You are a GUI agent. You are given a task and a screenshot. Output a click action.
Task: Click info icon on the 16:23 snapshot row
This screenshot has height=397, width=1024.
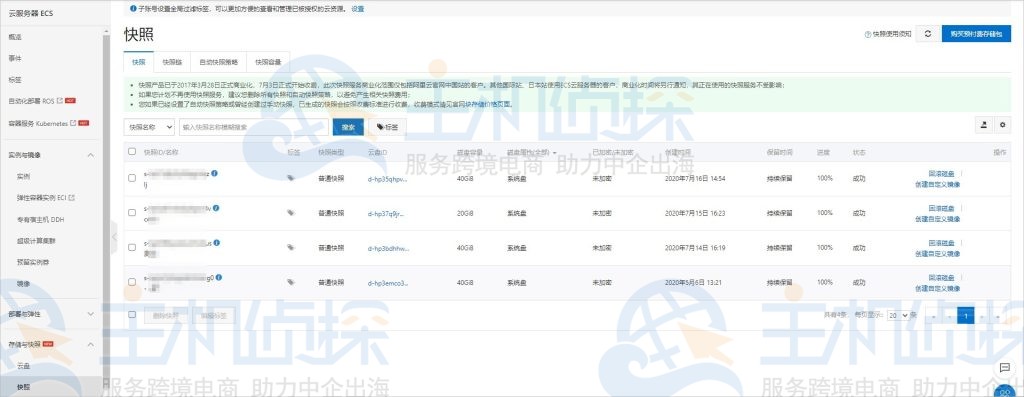pos(216,208)
